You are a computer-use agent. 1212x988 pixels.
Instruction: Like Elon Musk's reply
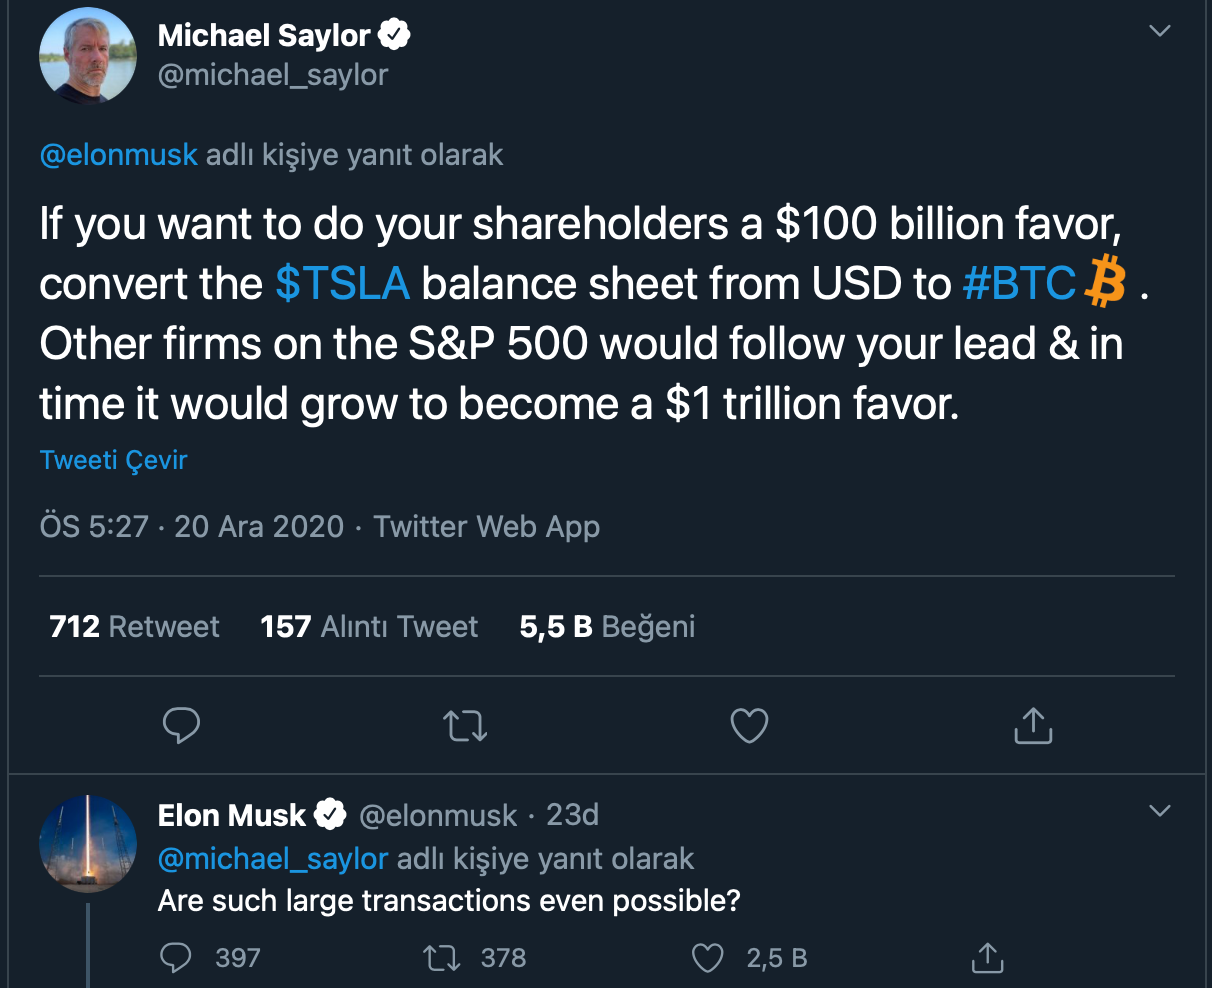(708, 958)
